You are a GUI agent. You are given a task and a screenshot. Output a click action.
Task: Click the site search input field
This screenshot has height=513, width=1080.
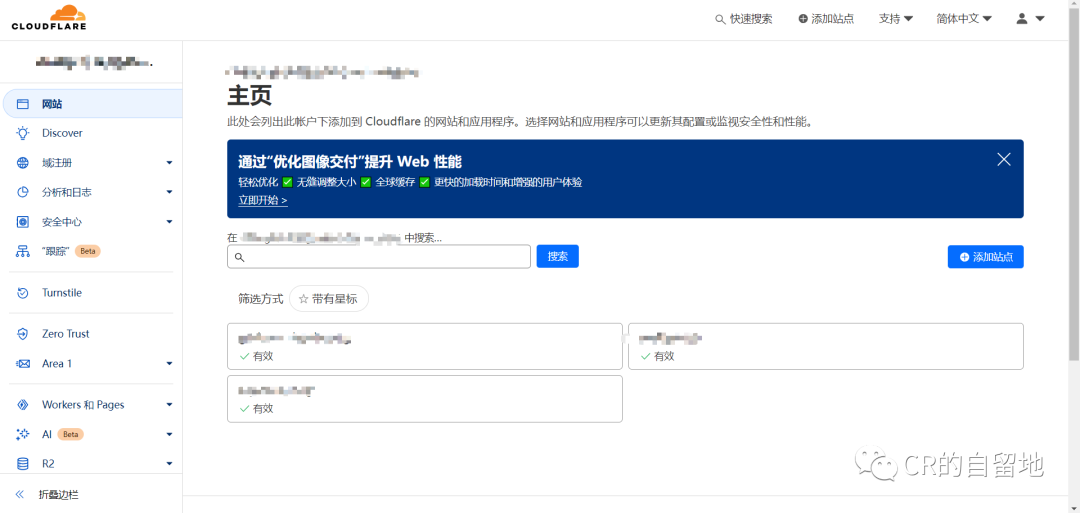385,257
